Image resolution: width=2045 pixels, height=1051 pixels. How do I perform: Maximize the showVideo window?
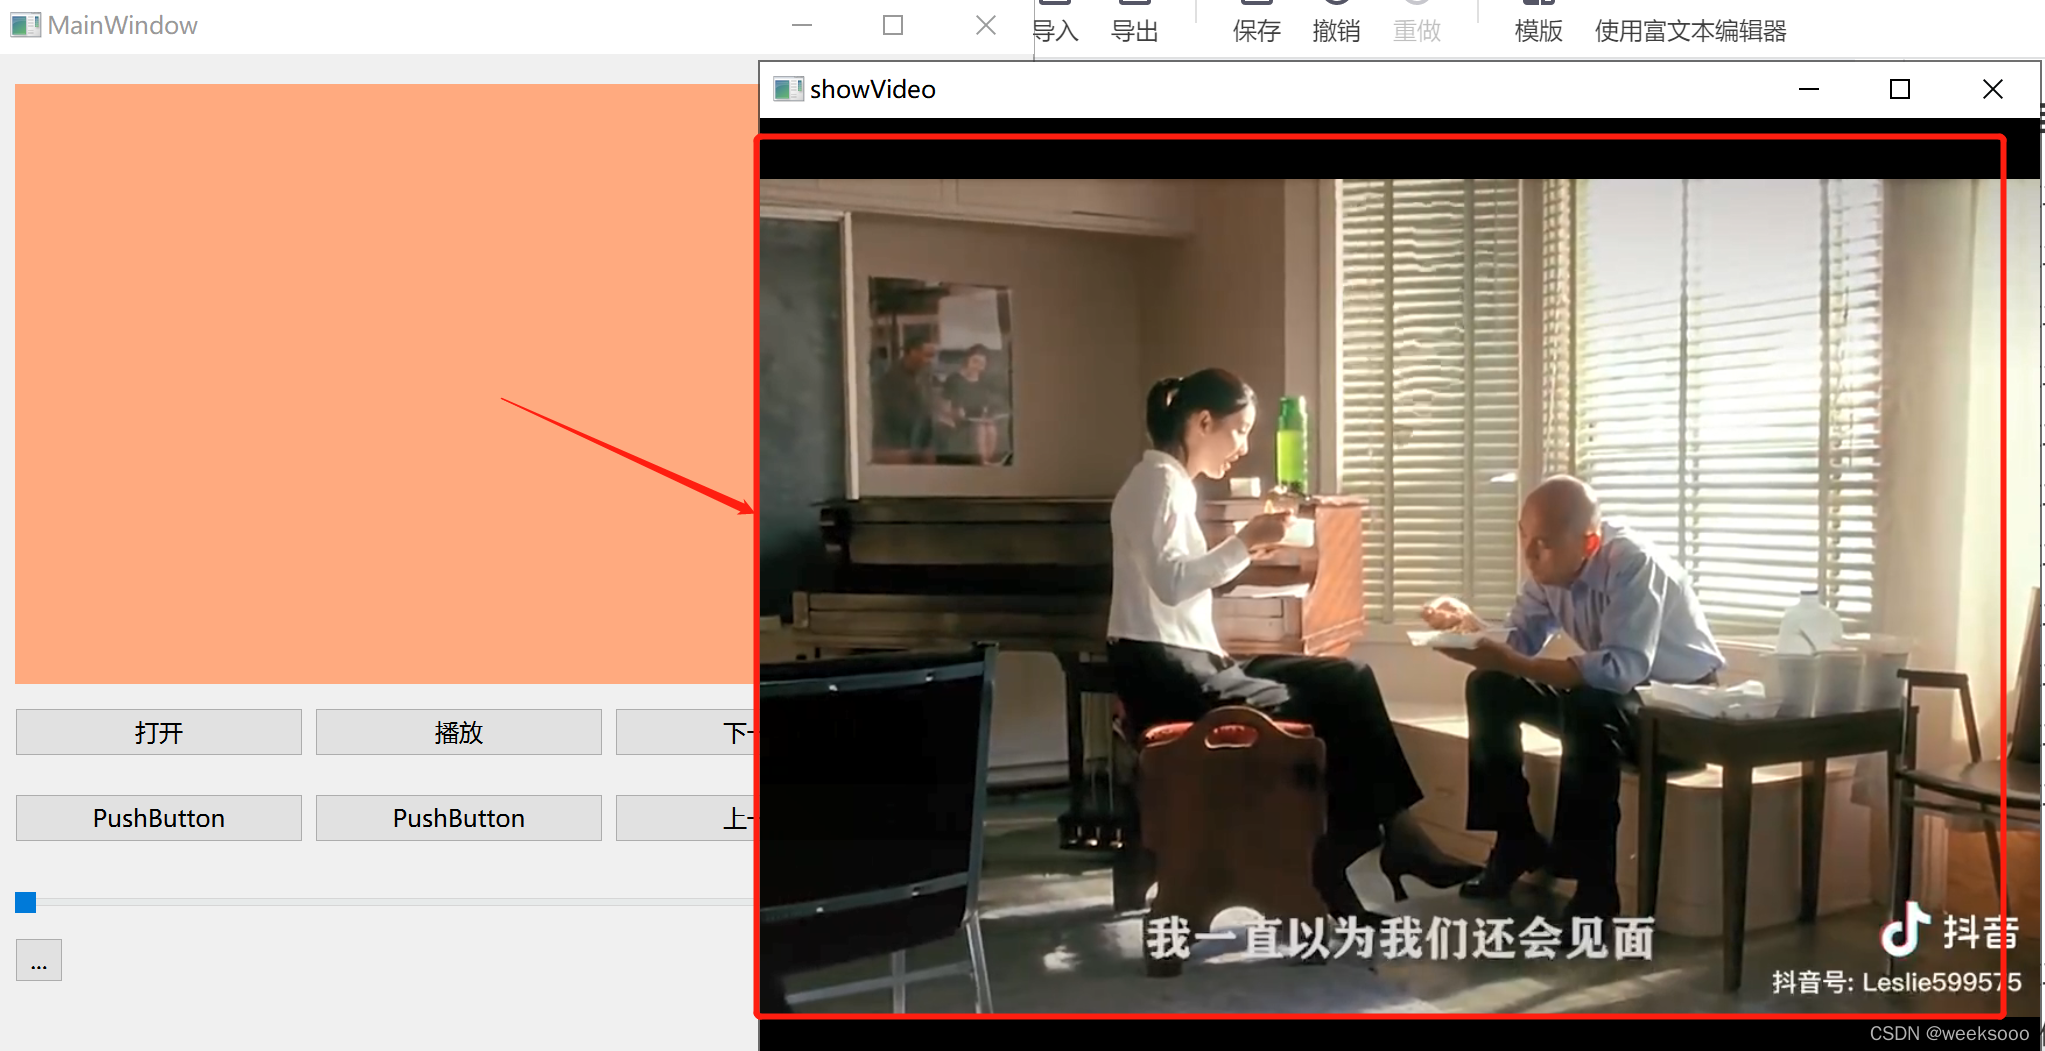[1900, 89]
